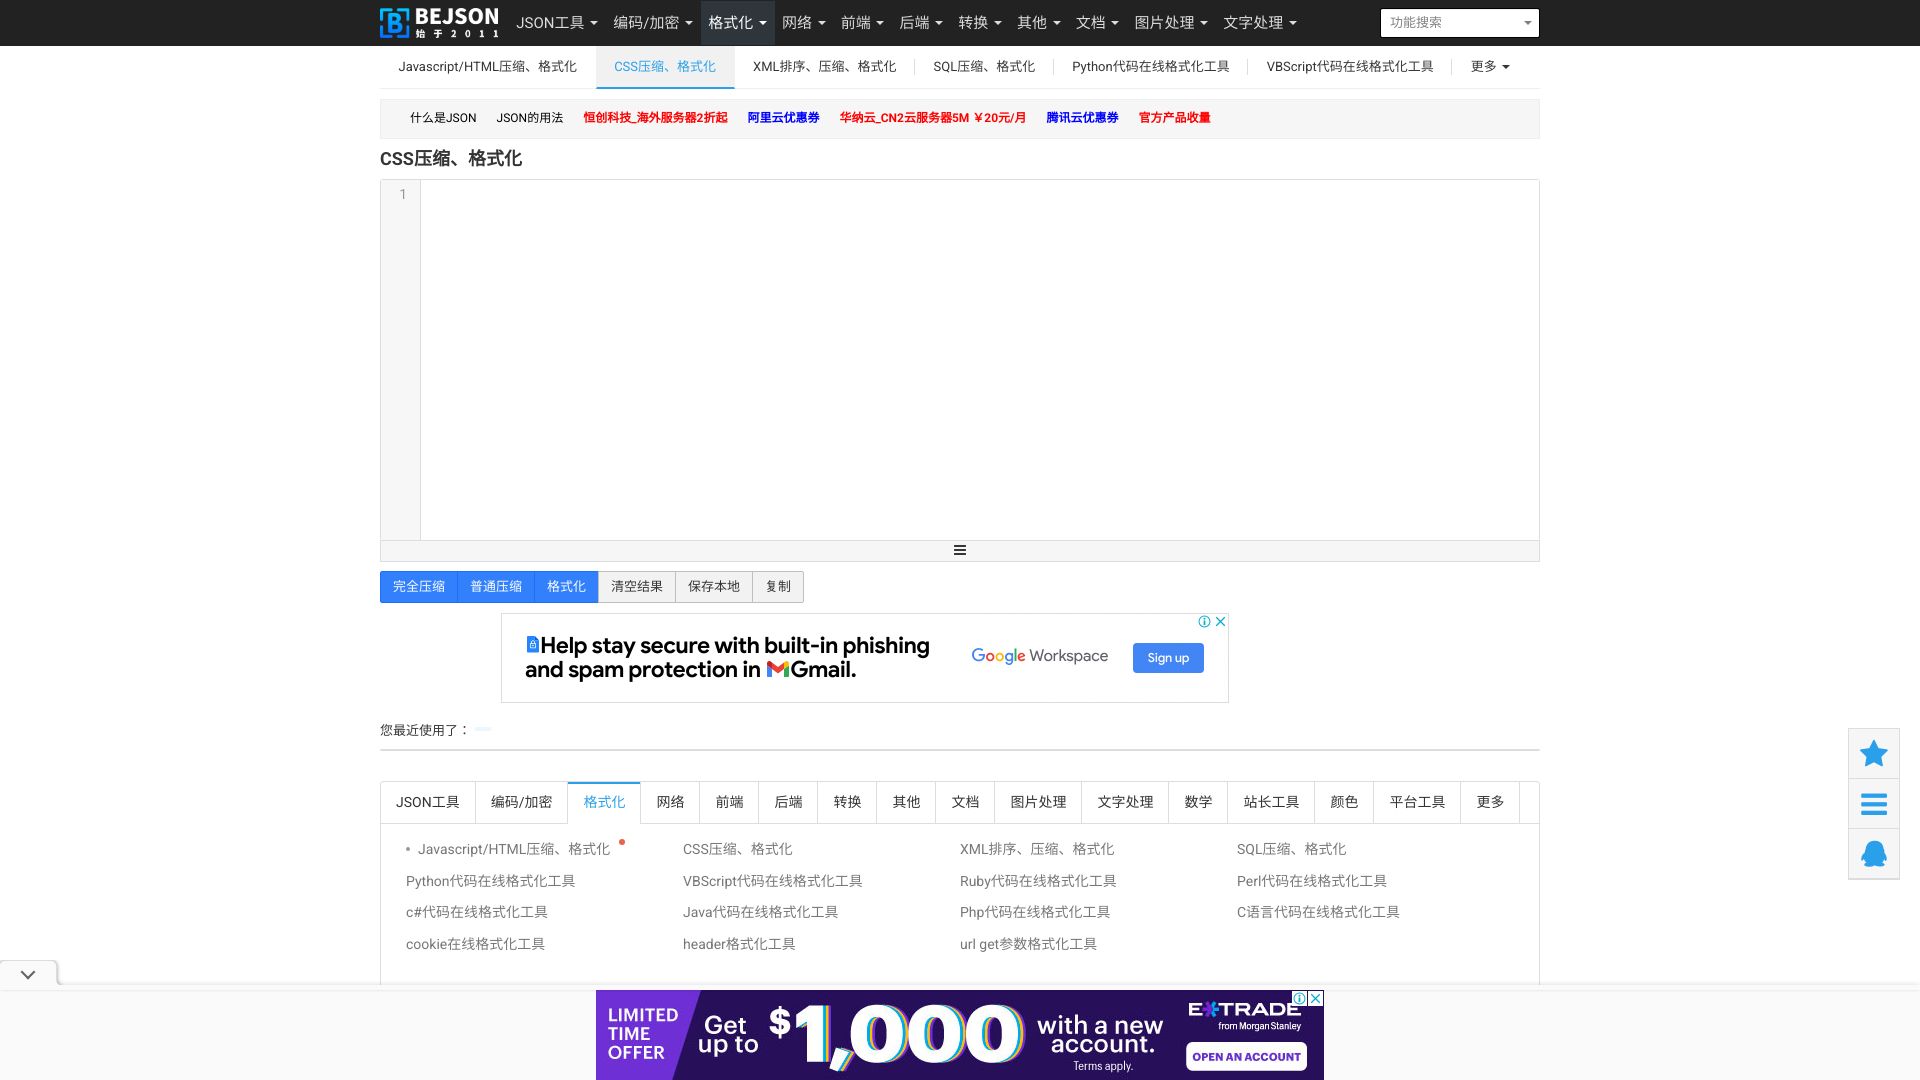The image size is (1920, 1080).
Task: Expand the 更多 sub-navigation dropdown
Action: tap(1489, 66)
